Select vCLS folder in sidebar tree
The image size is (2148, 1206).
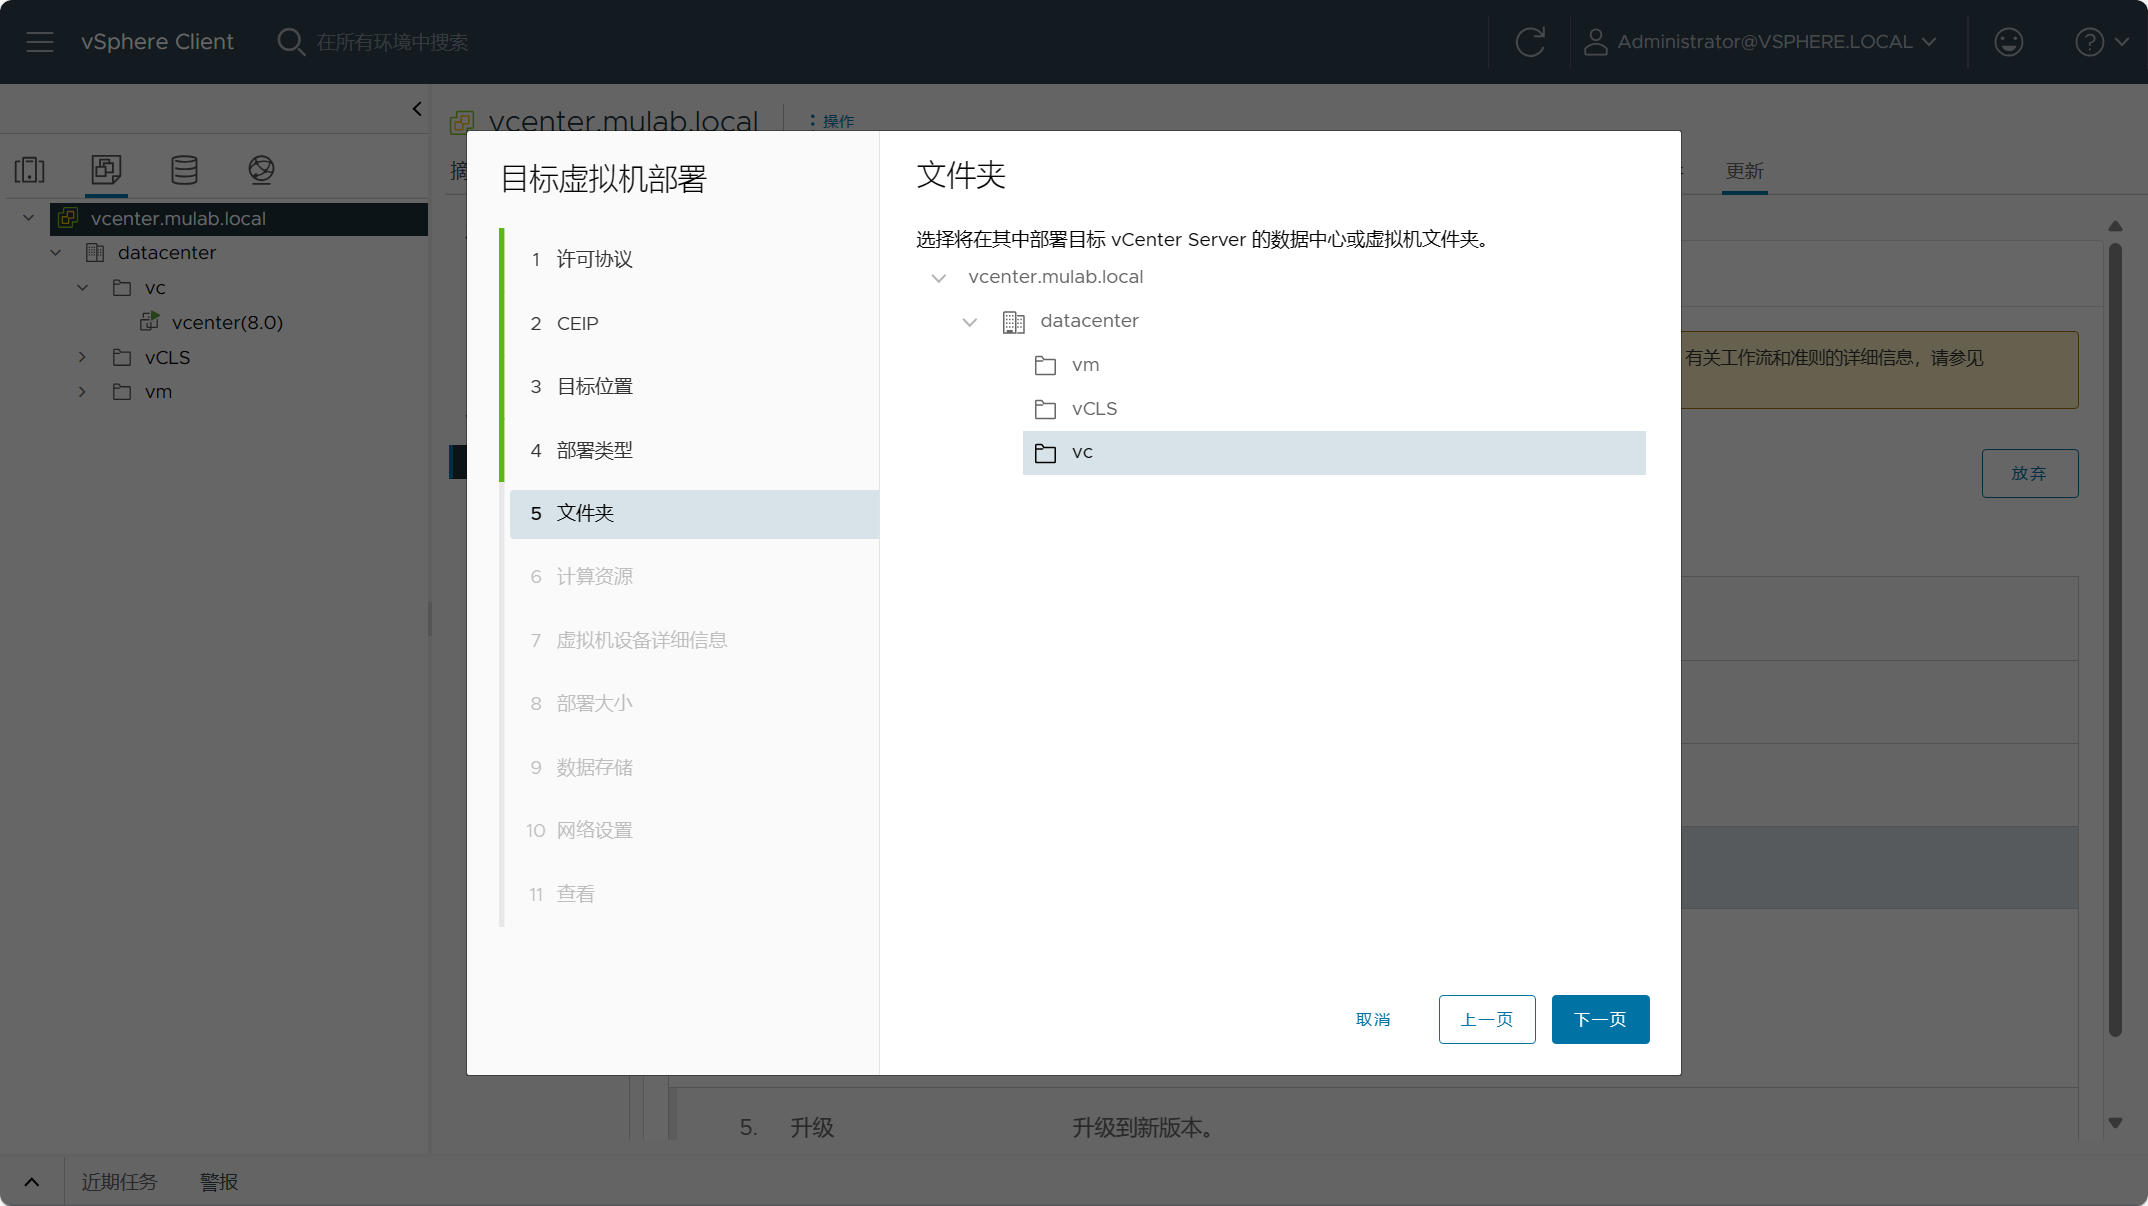pos(167,357)
